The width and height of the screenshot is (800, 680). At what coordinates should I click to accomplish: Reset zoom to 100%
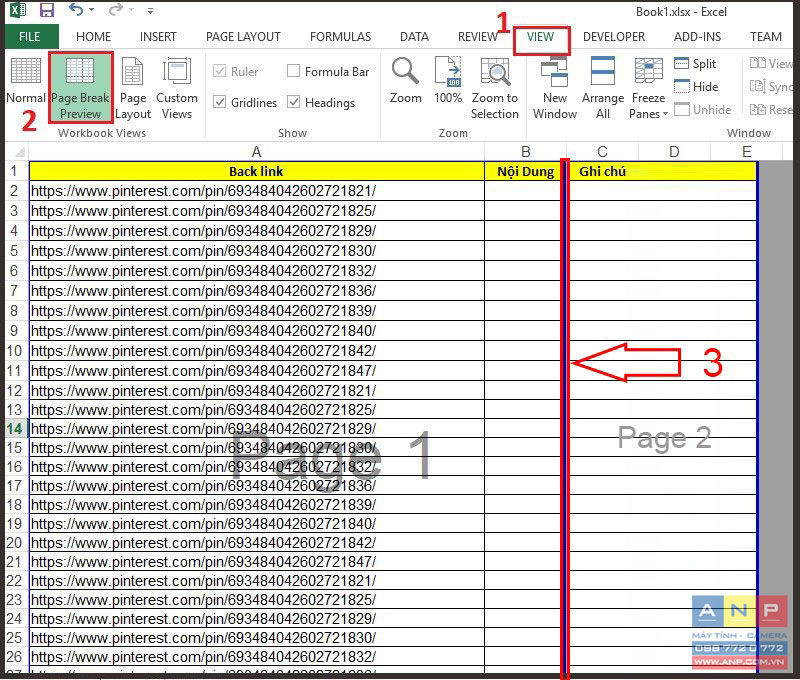point(448,81)
